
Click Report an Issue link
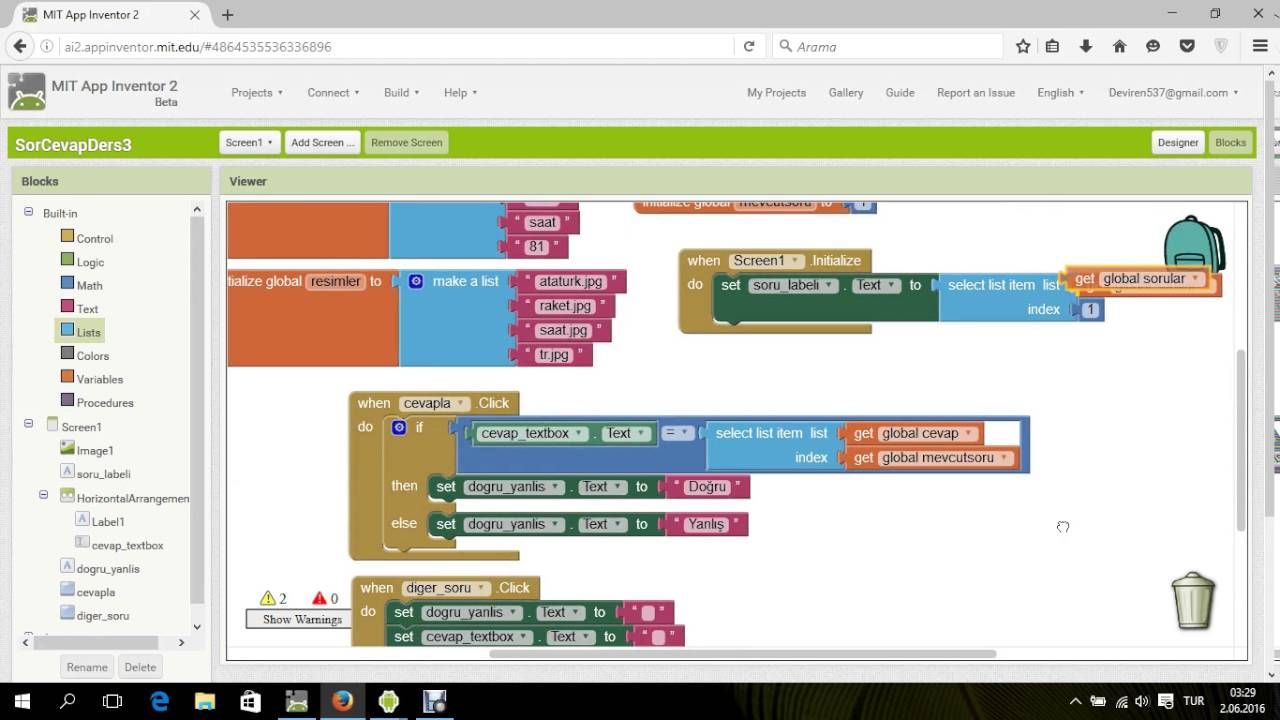(x=975, y=92)
